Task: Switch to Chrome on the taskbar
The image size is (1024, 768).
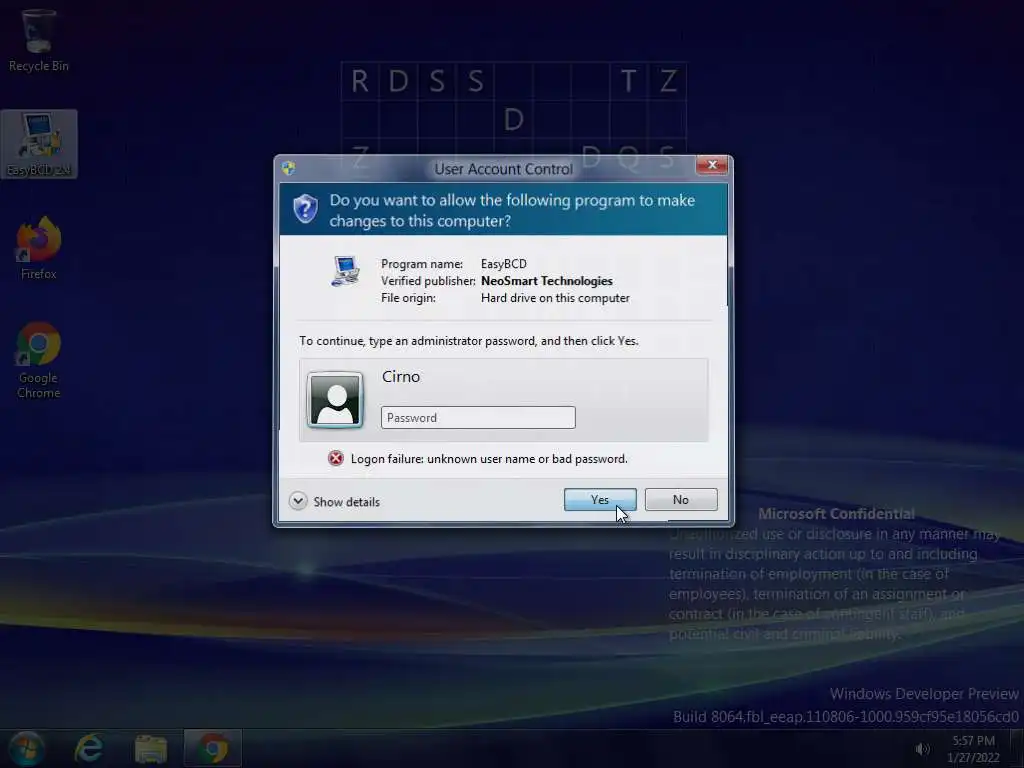Action: point(212,748)
